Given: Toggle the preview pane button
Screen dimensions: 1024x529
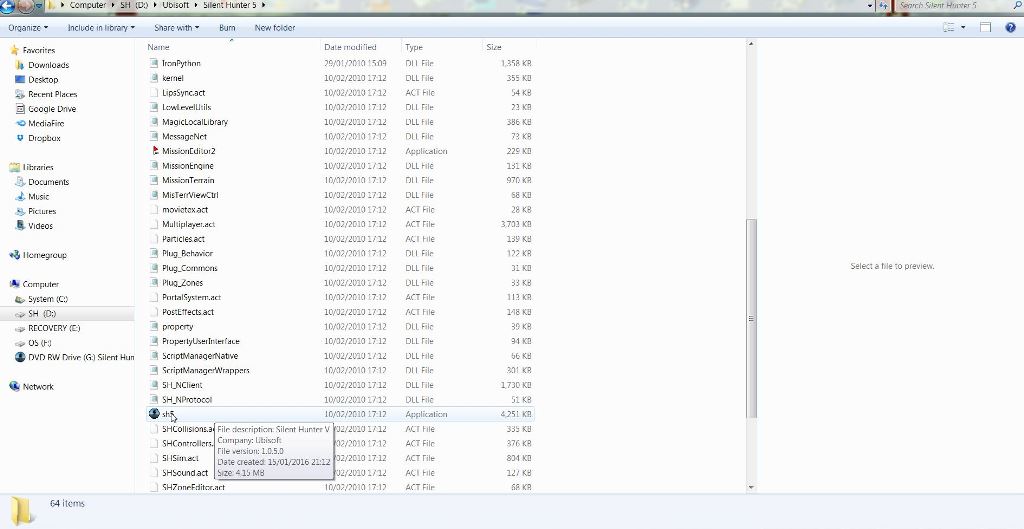Looking at the screenshot, I should click(x=985, y=27).
